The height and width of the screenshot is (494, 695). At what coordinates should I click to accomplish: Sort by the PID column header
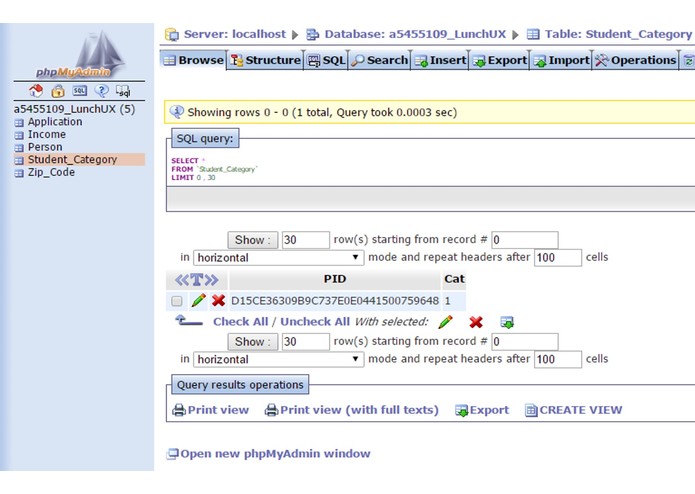(335, 279)
